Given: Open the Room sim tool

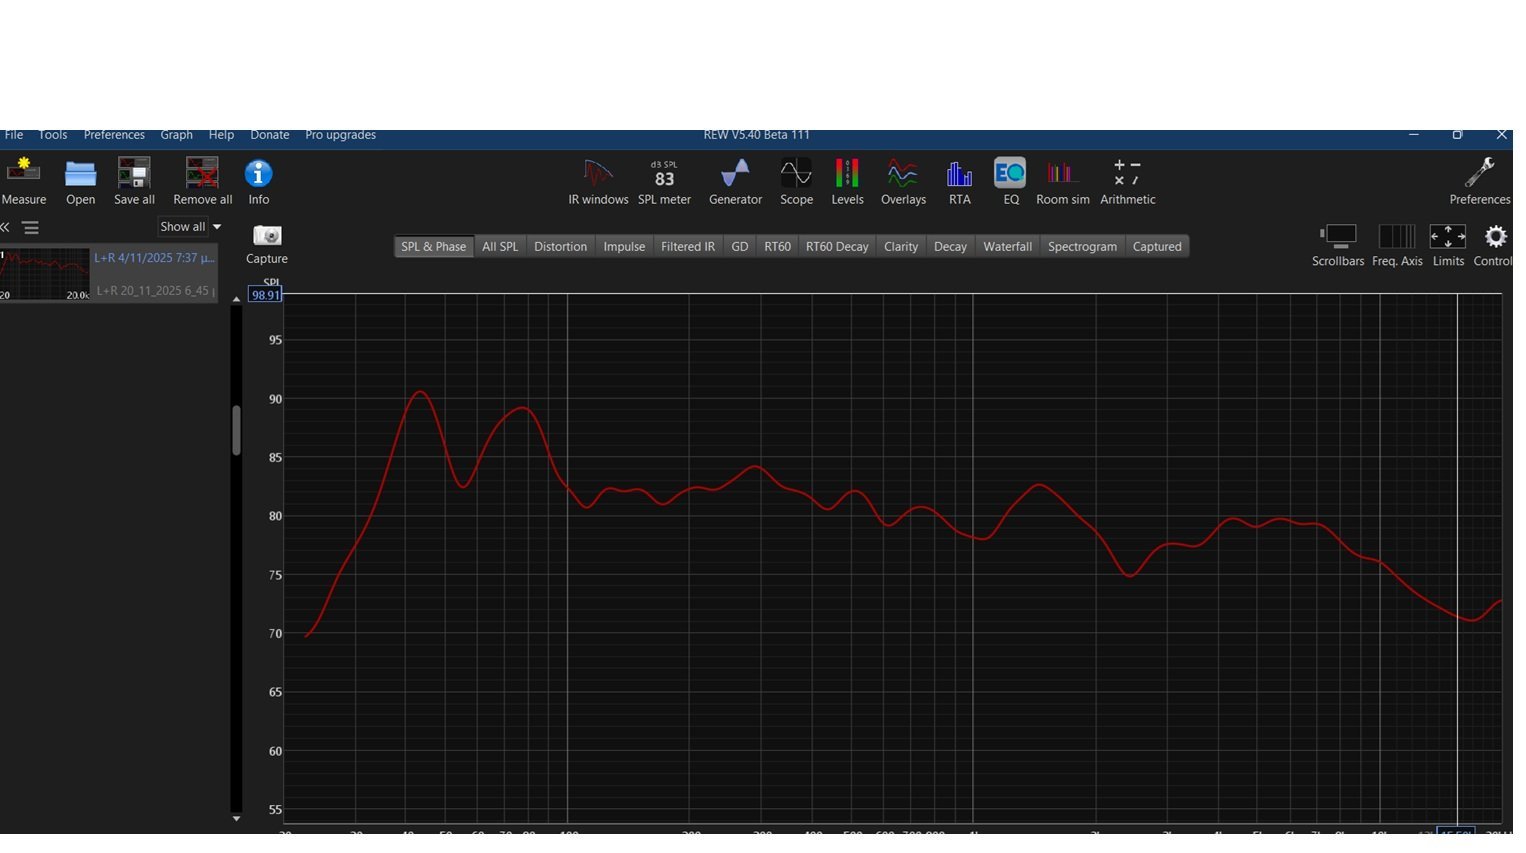Looking at the screenshot, I should pos(1062,180).
